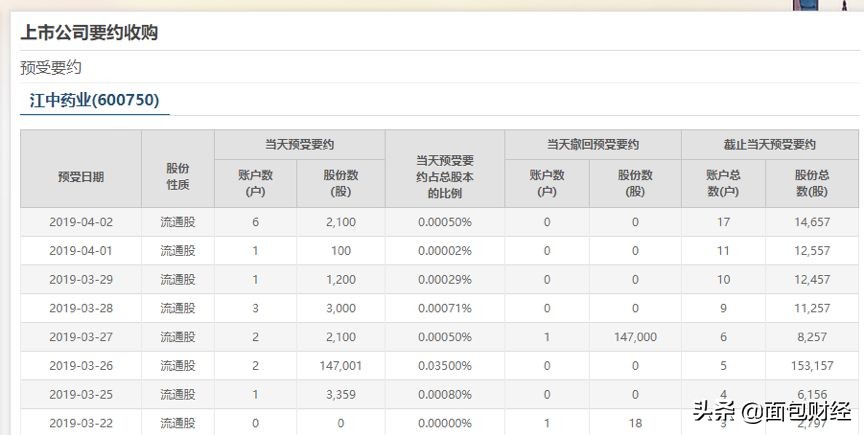Select the date cell 2019-03-29
This screenshot has height=435, width=864.
[81, 280]
